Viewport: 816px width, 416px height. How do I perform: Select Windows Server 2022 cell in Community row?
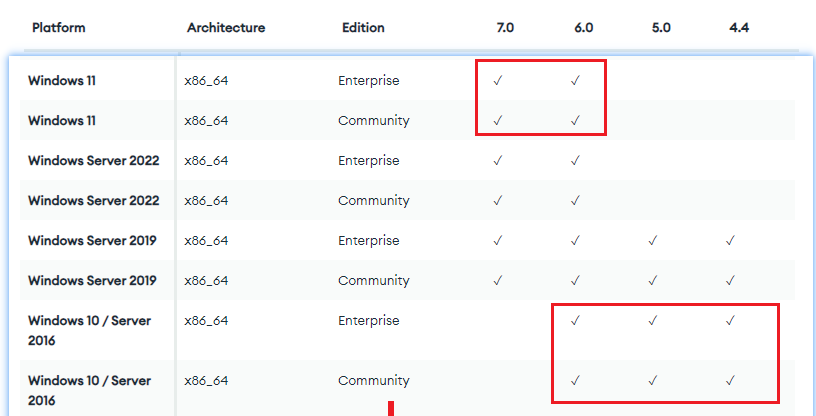94,201
